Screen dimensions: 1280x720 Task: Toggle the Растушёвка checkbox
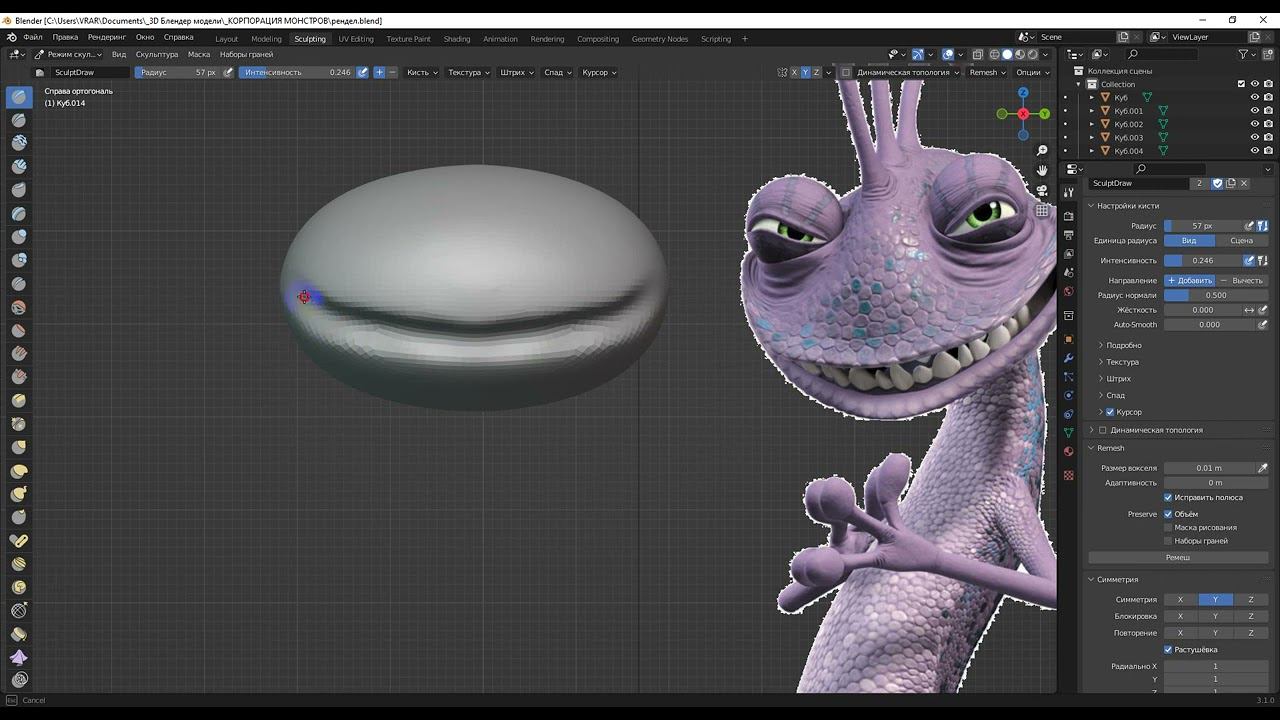1167,650
